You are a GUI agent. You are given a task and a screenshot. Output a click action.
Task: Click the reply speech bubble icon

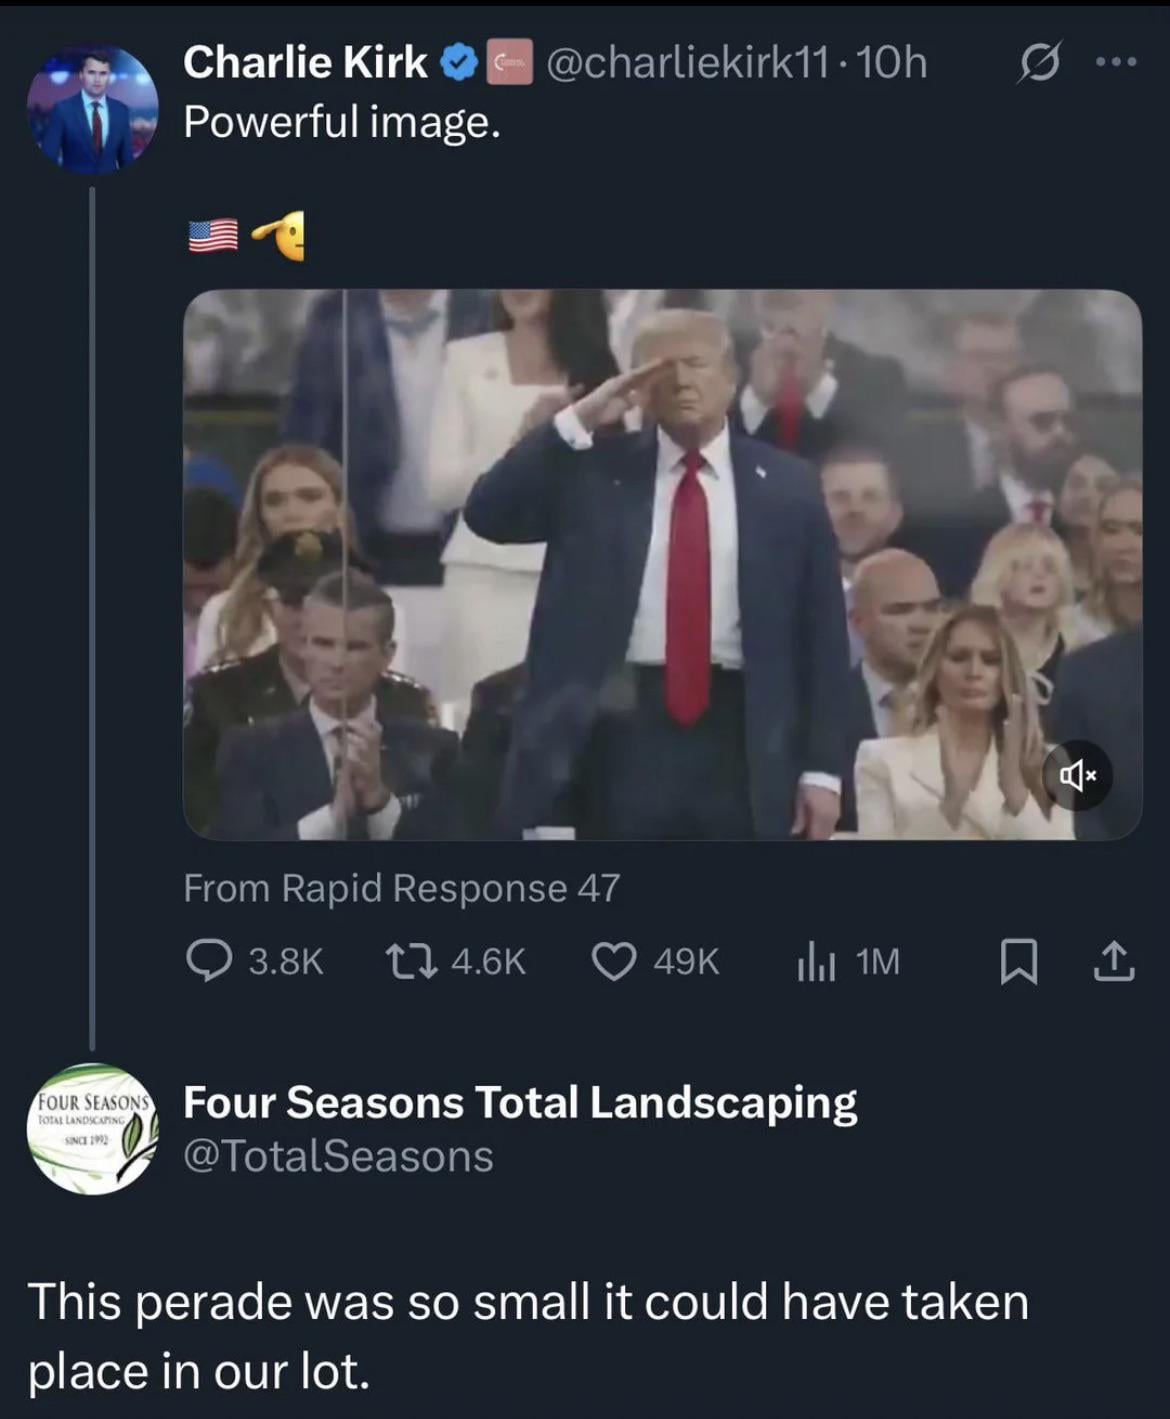pos(209,961)
